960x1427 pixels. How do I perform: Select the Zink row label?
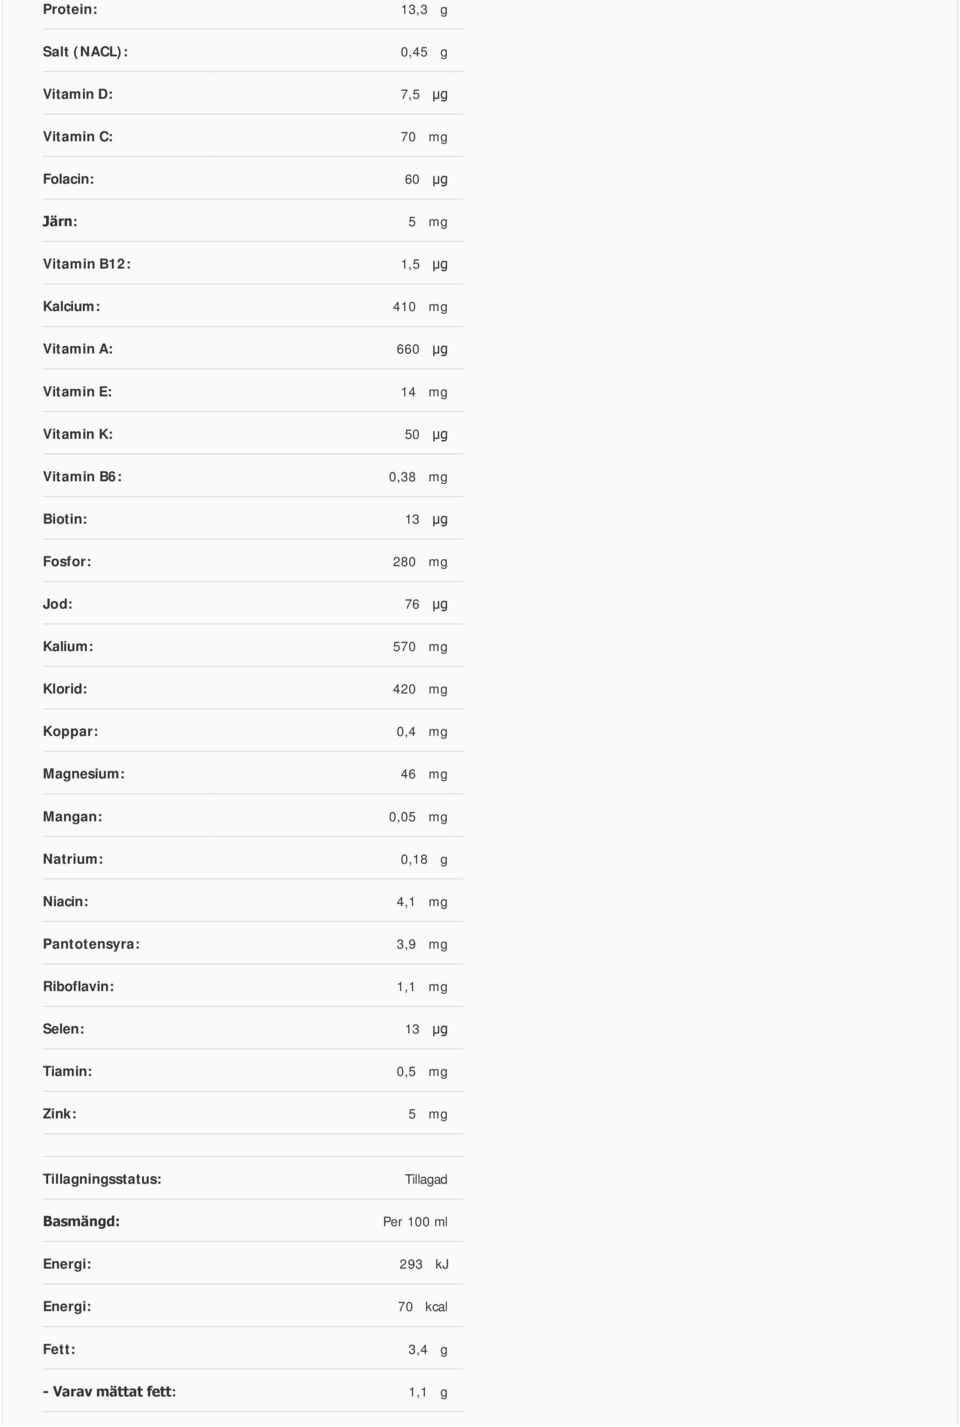tap(60, 1114)
